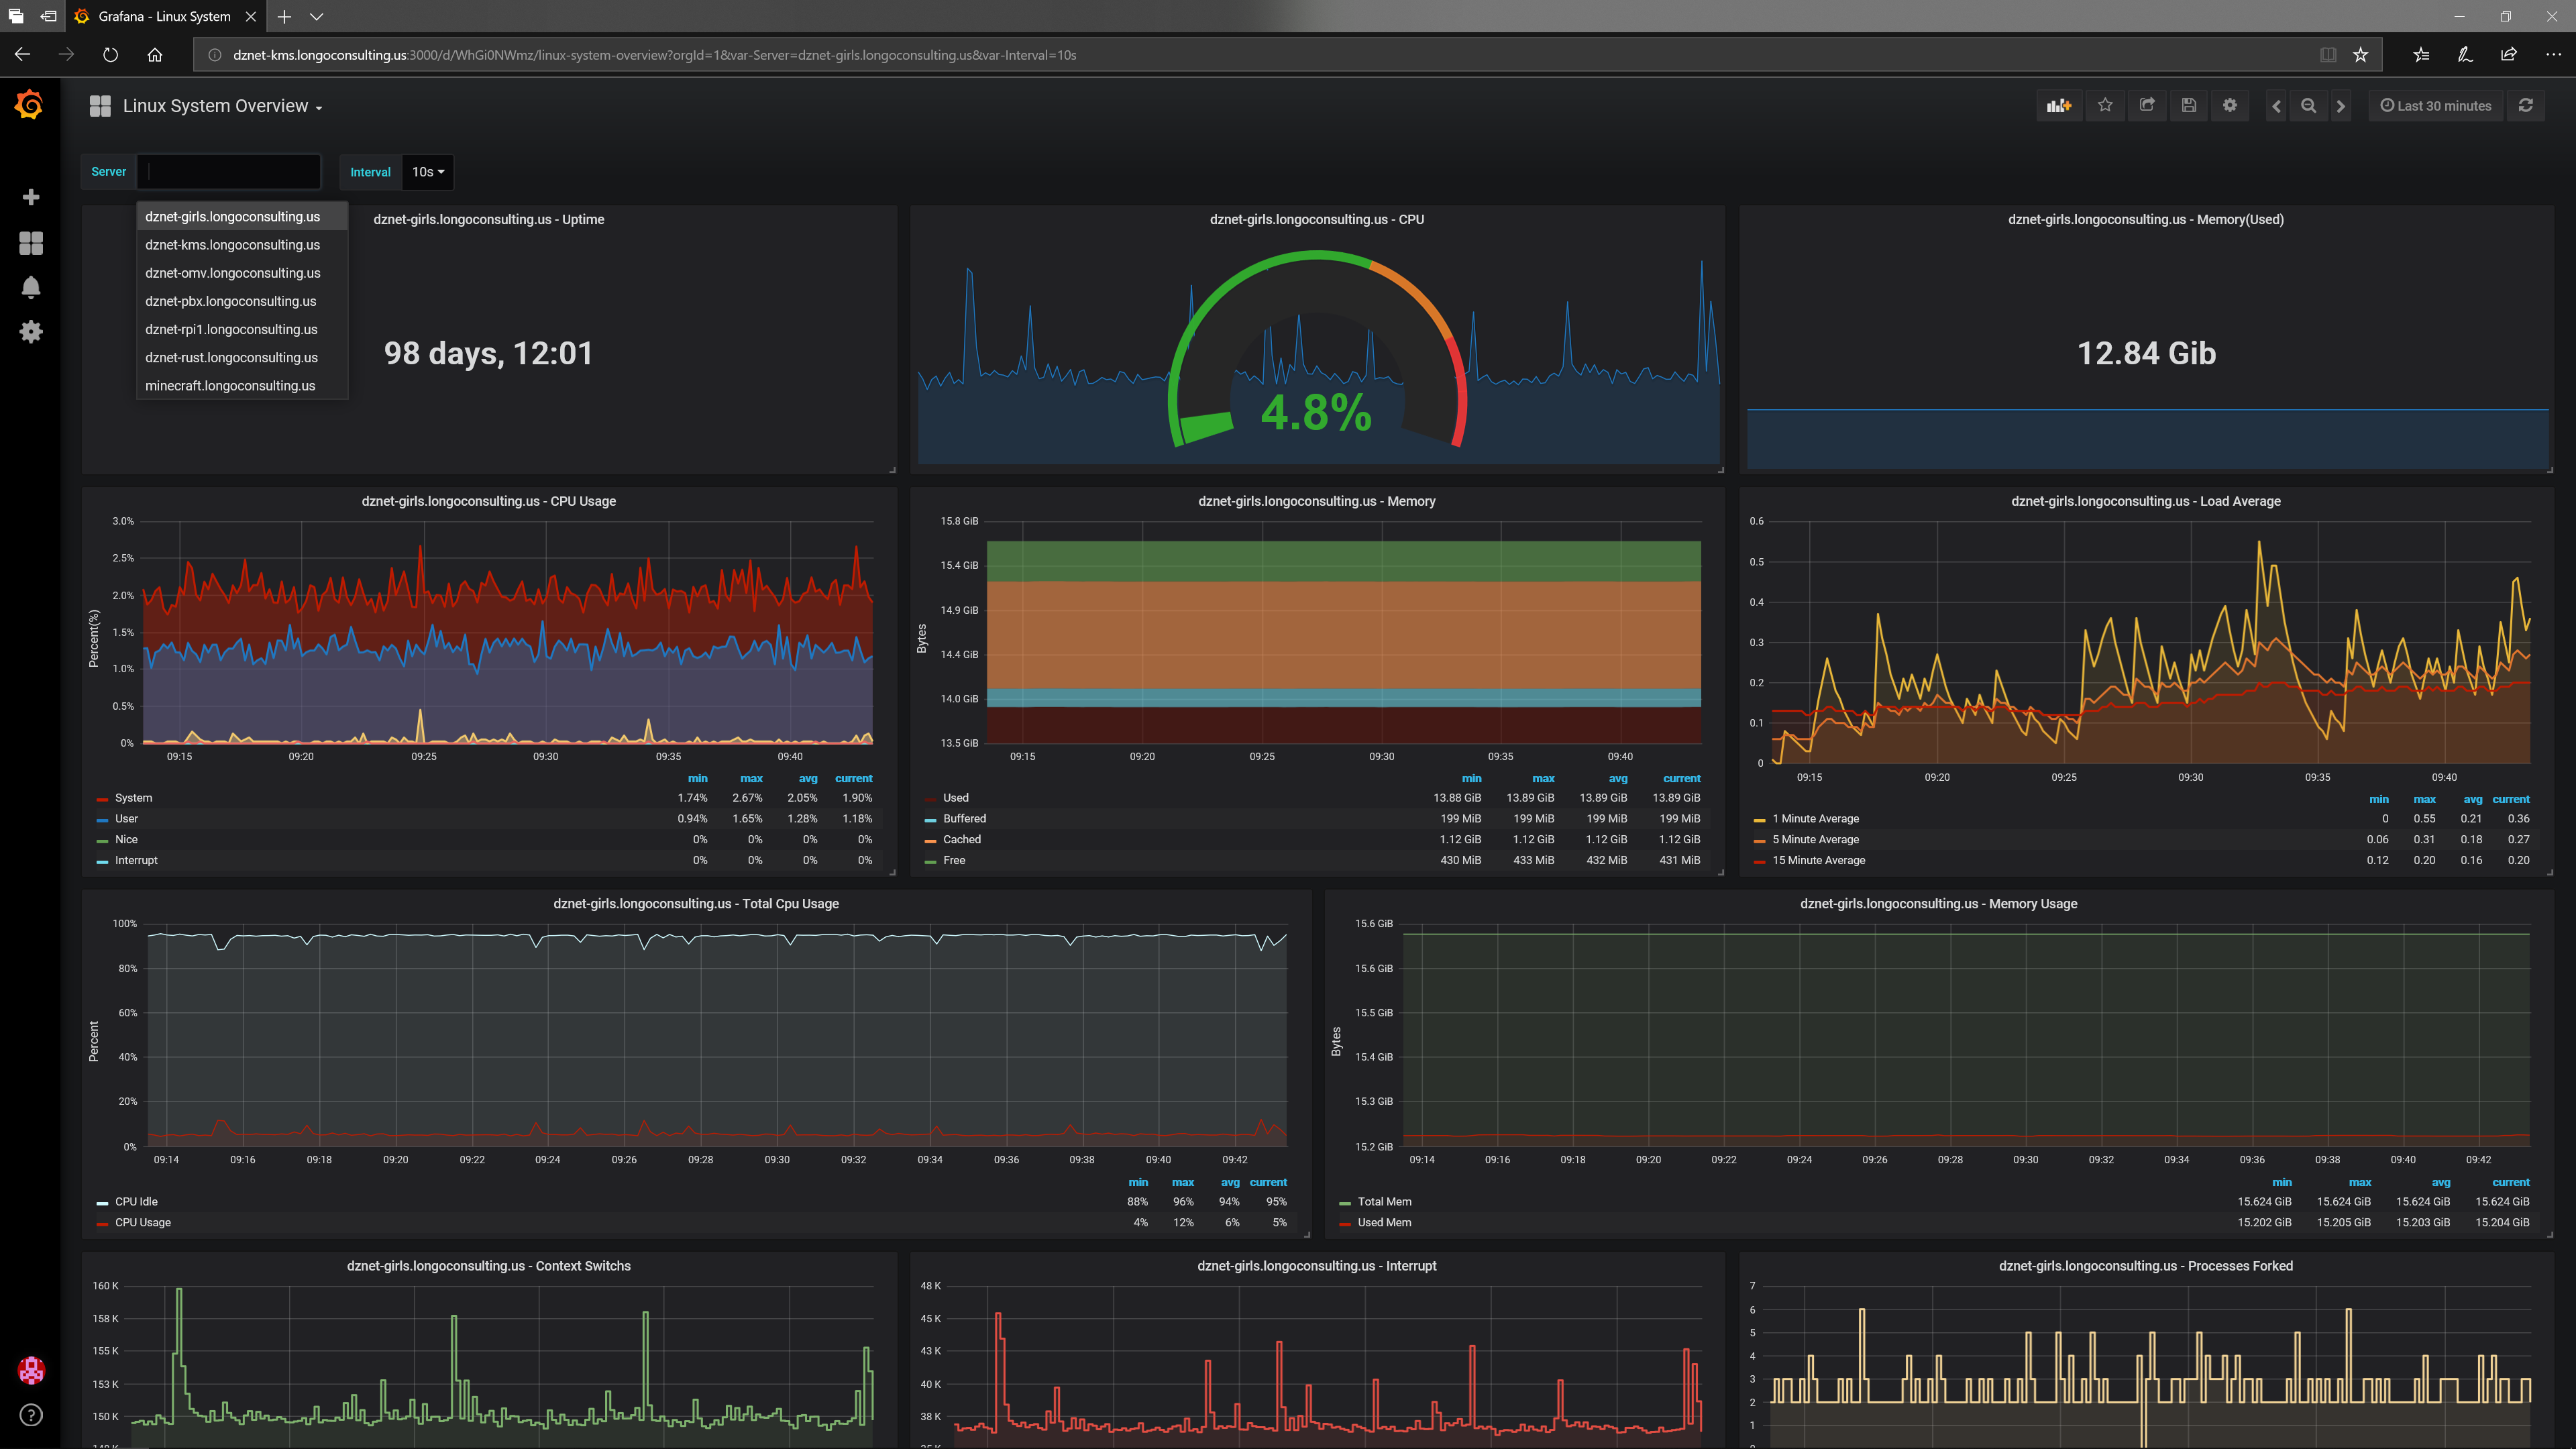The height and width of the screenshot is (1449, 2576).
Task: Open Linux System Overview dashboard dropdown
Action: pos(222,106)
